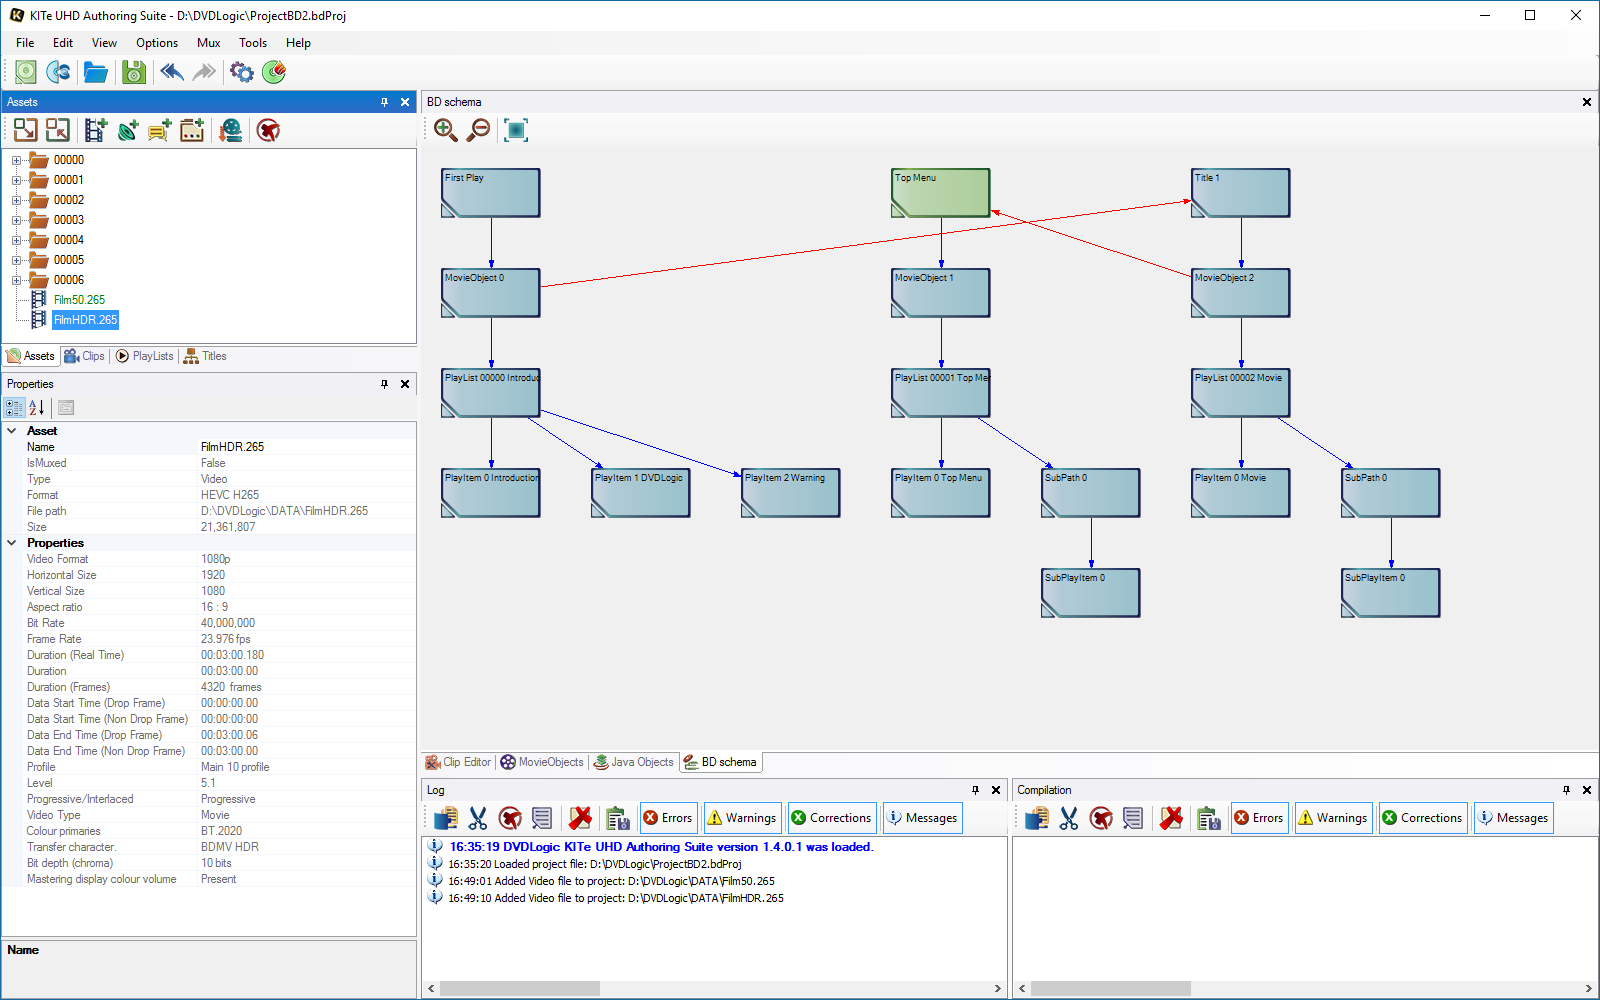
Task: Click the add video asset icon
Action: point(95,130)
